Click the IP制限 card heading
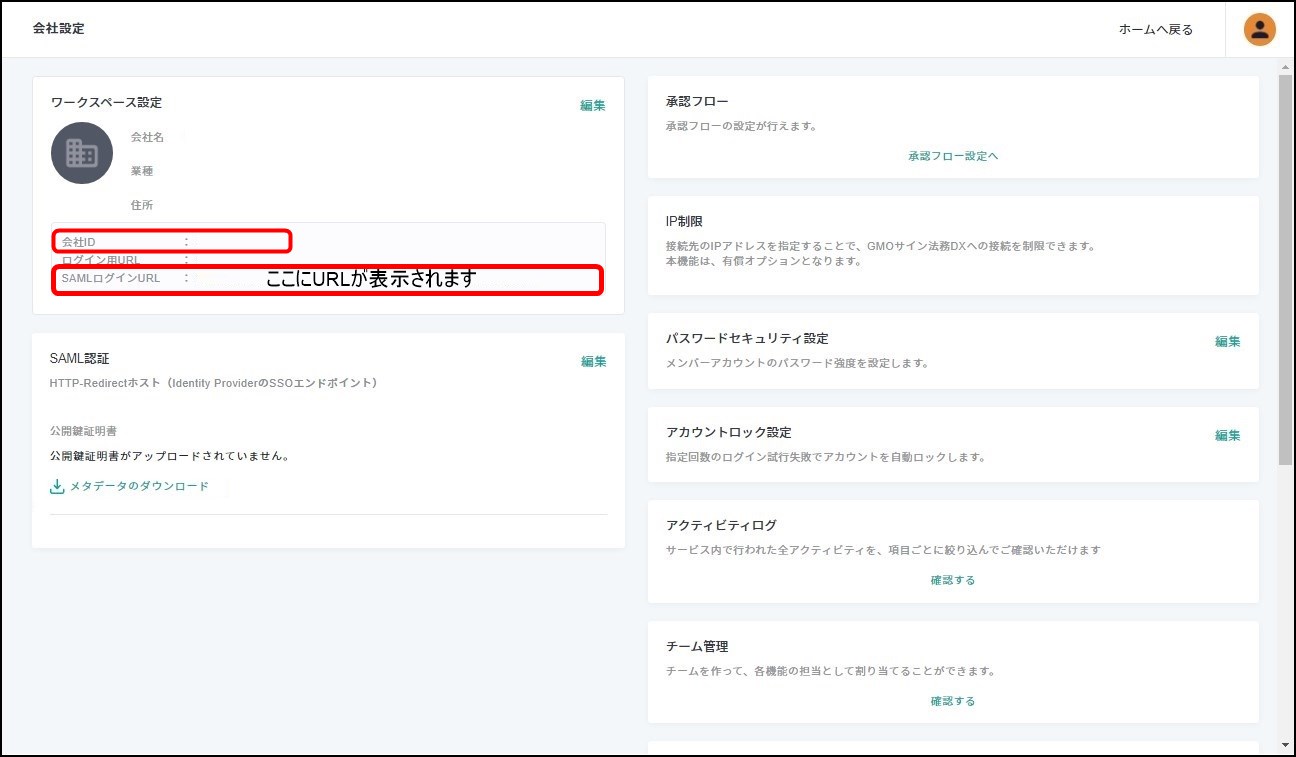1296x757 pixels. pos(684,221)
